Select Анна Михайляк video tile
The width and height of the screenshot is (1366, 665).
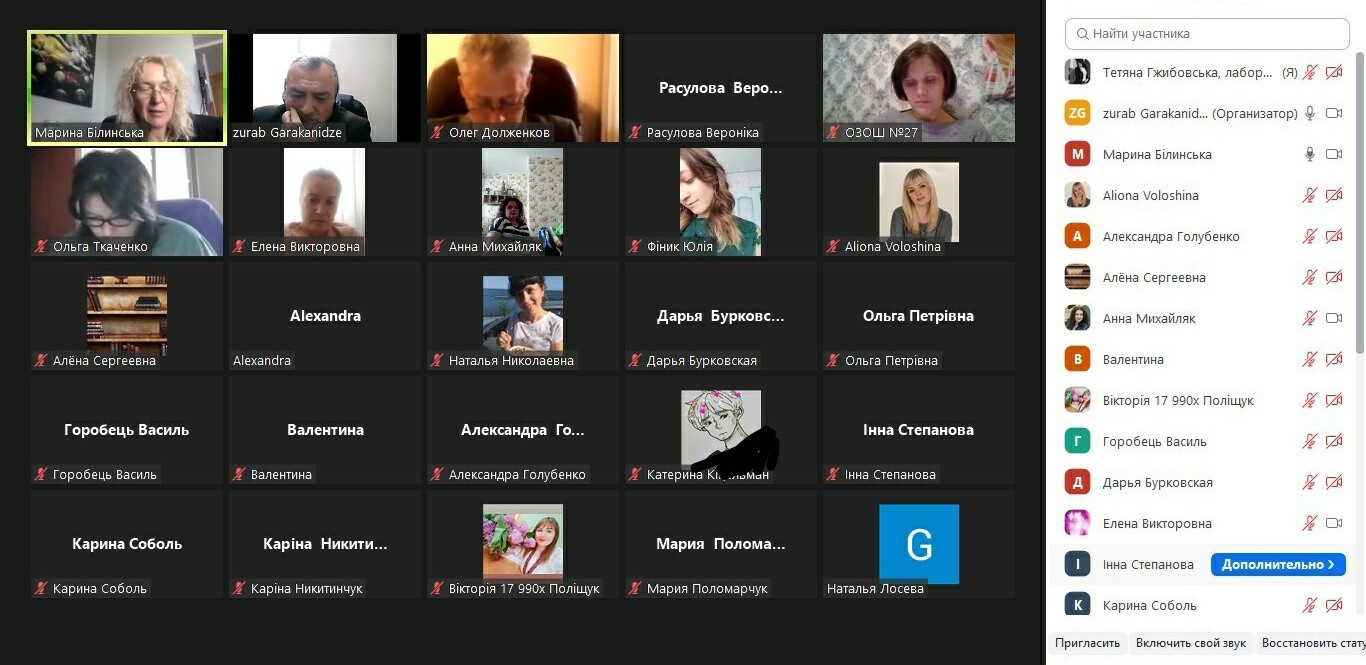coord(523,202)
